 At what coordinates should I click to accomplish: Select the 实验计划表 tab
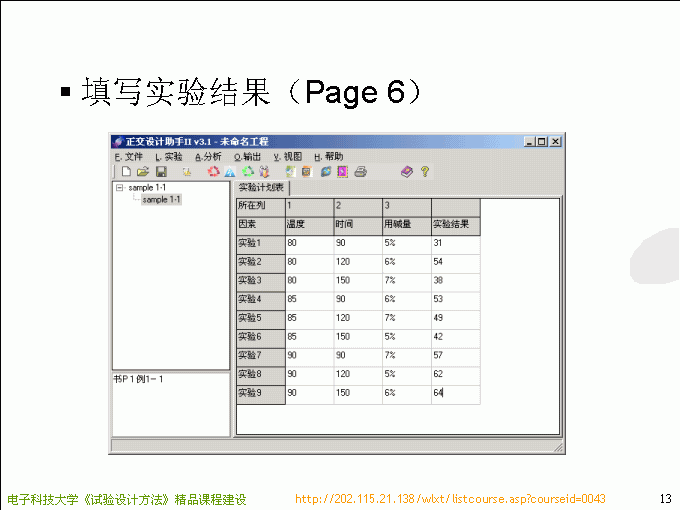point(261,188)
